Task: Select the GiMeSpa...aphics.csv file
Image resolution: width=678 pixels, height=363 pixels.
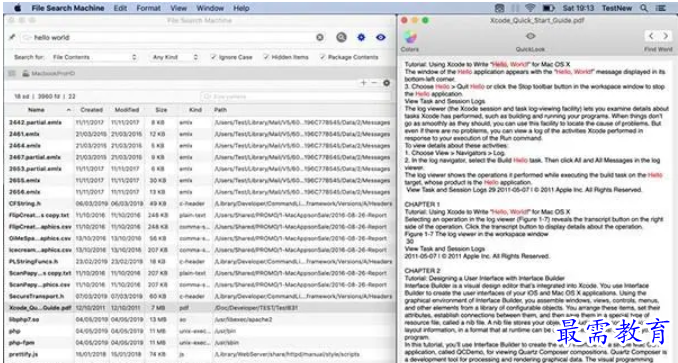Action: click(40, 238)
